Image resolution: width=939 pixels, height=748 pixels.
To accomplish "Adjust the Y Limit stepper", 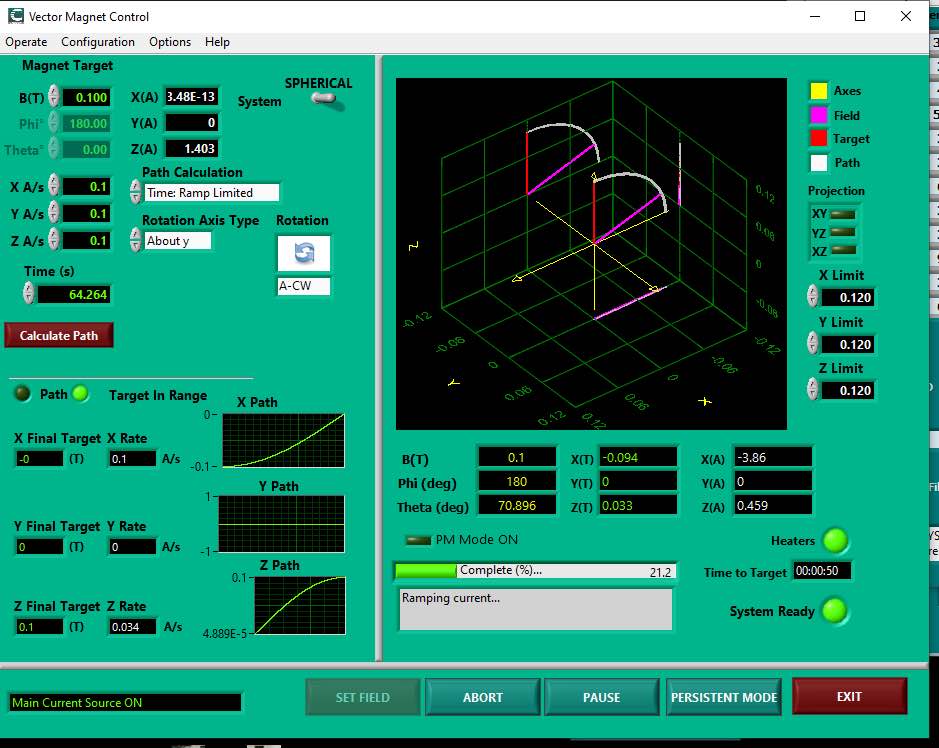I will pyautogui.click(x=812, y=344).
